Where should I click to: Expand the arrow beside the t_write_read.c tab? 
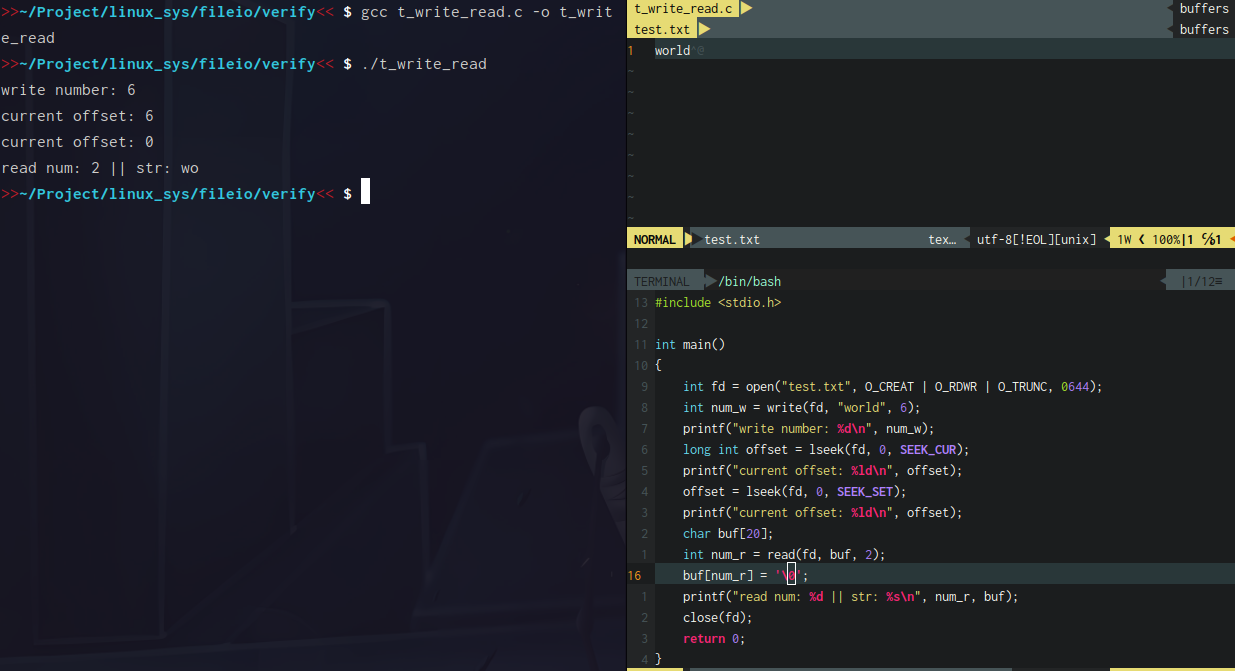coord(746,8)
